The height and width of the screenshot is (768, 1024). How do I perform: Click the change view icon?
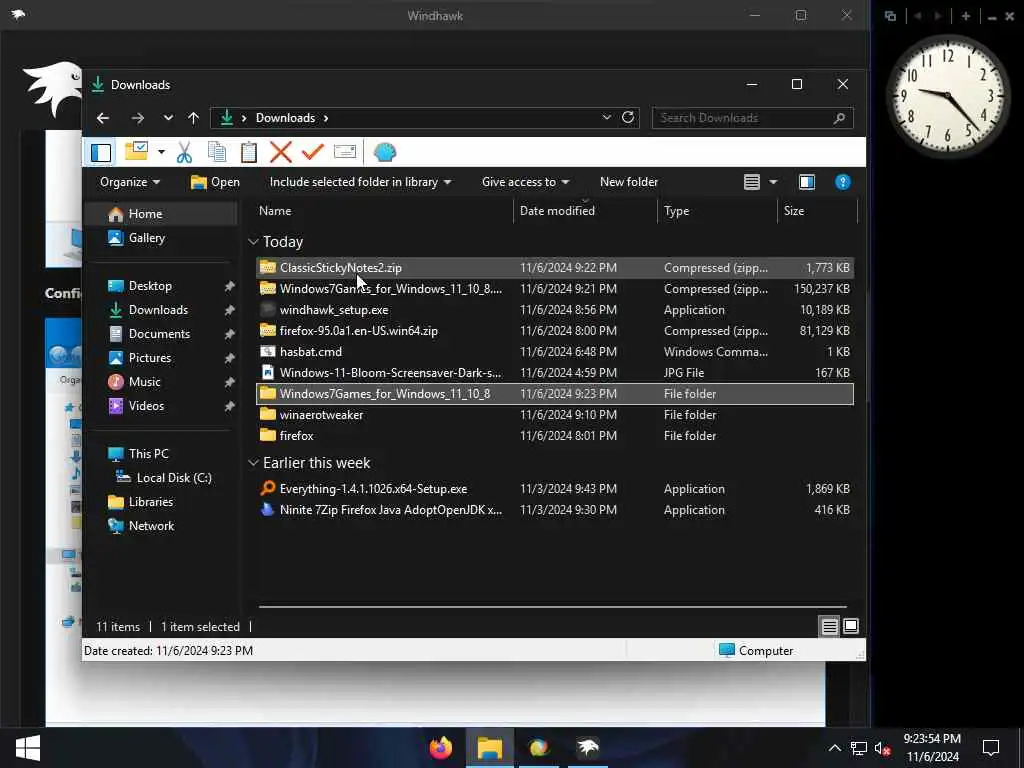pyautogui.click(x=752, y=182)
